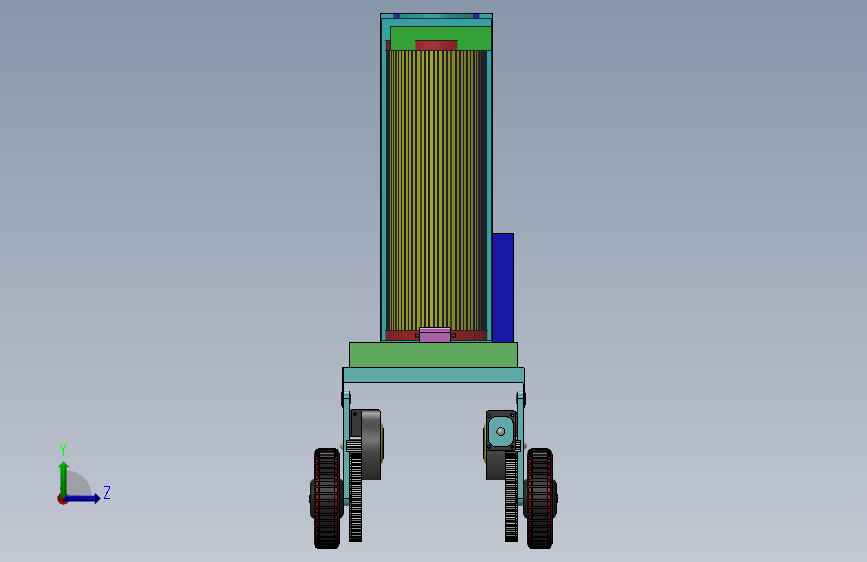Select the large green base plate
Viewport: 867px width, 562px height.
click(434, 355)
